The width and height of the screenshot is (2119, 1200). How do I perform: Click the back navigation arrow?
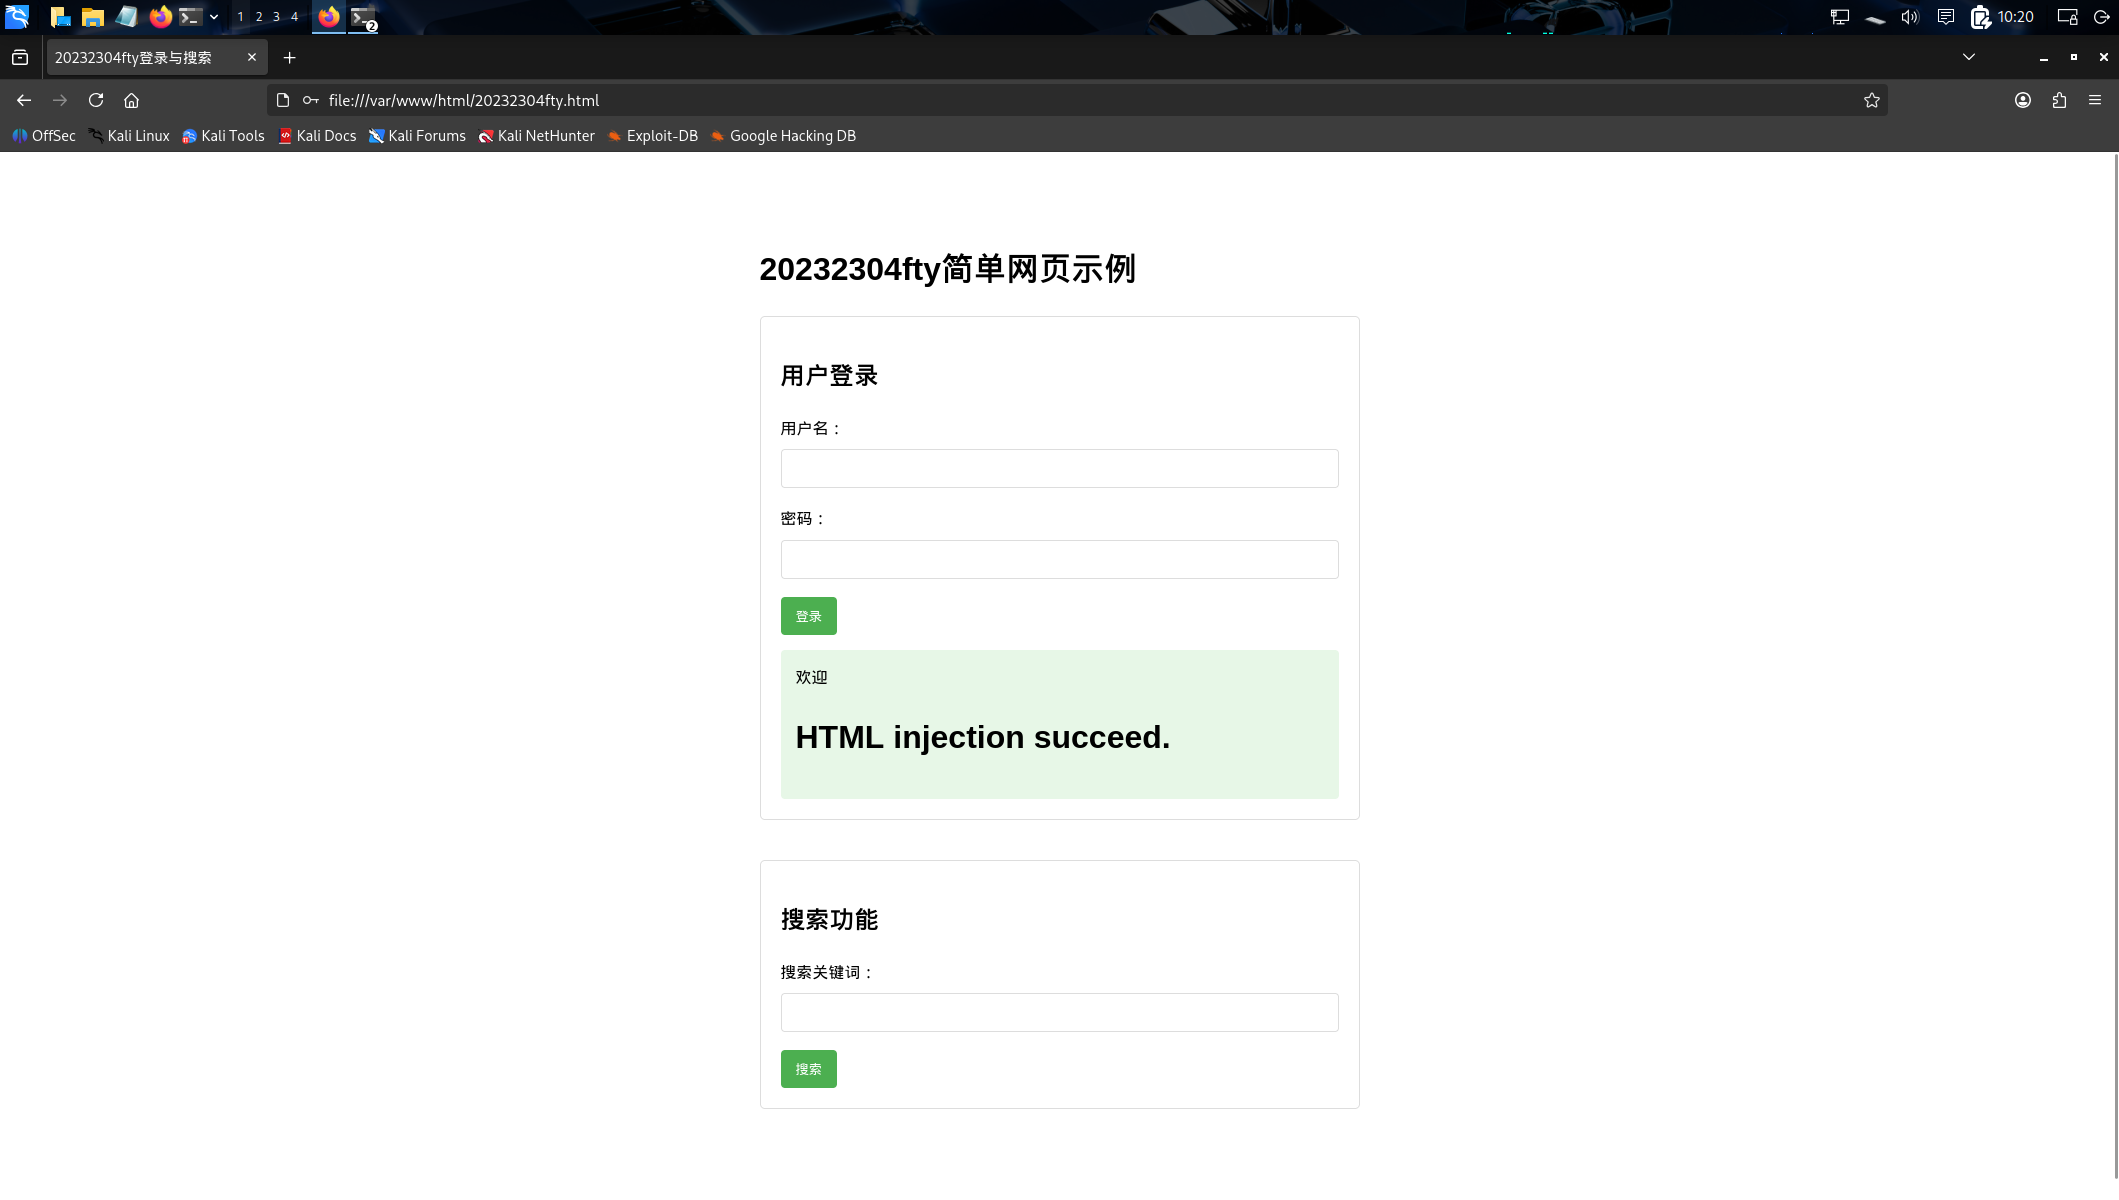23,100
